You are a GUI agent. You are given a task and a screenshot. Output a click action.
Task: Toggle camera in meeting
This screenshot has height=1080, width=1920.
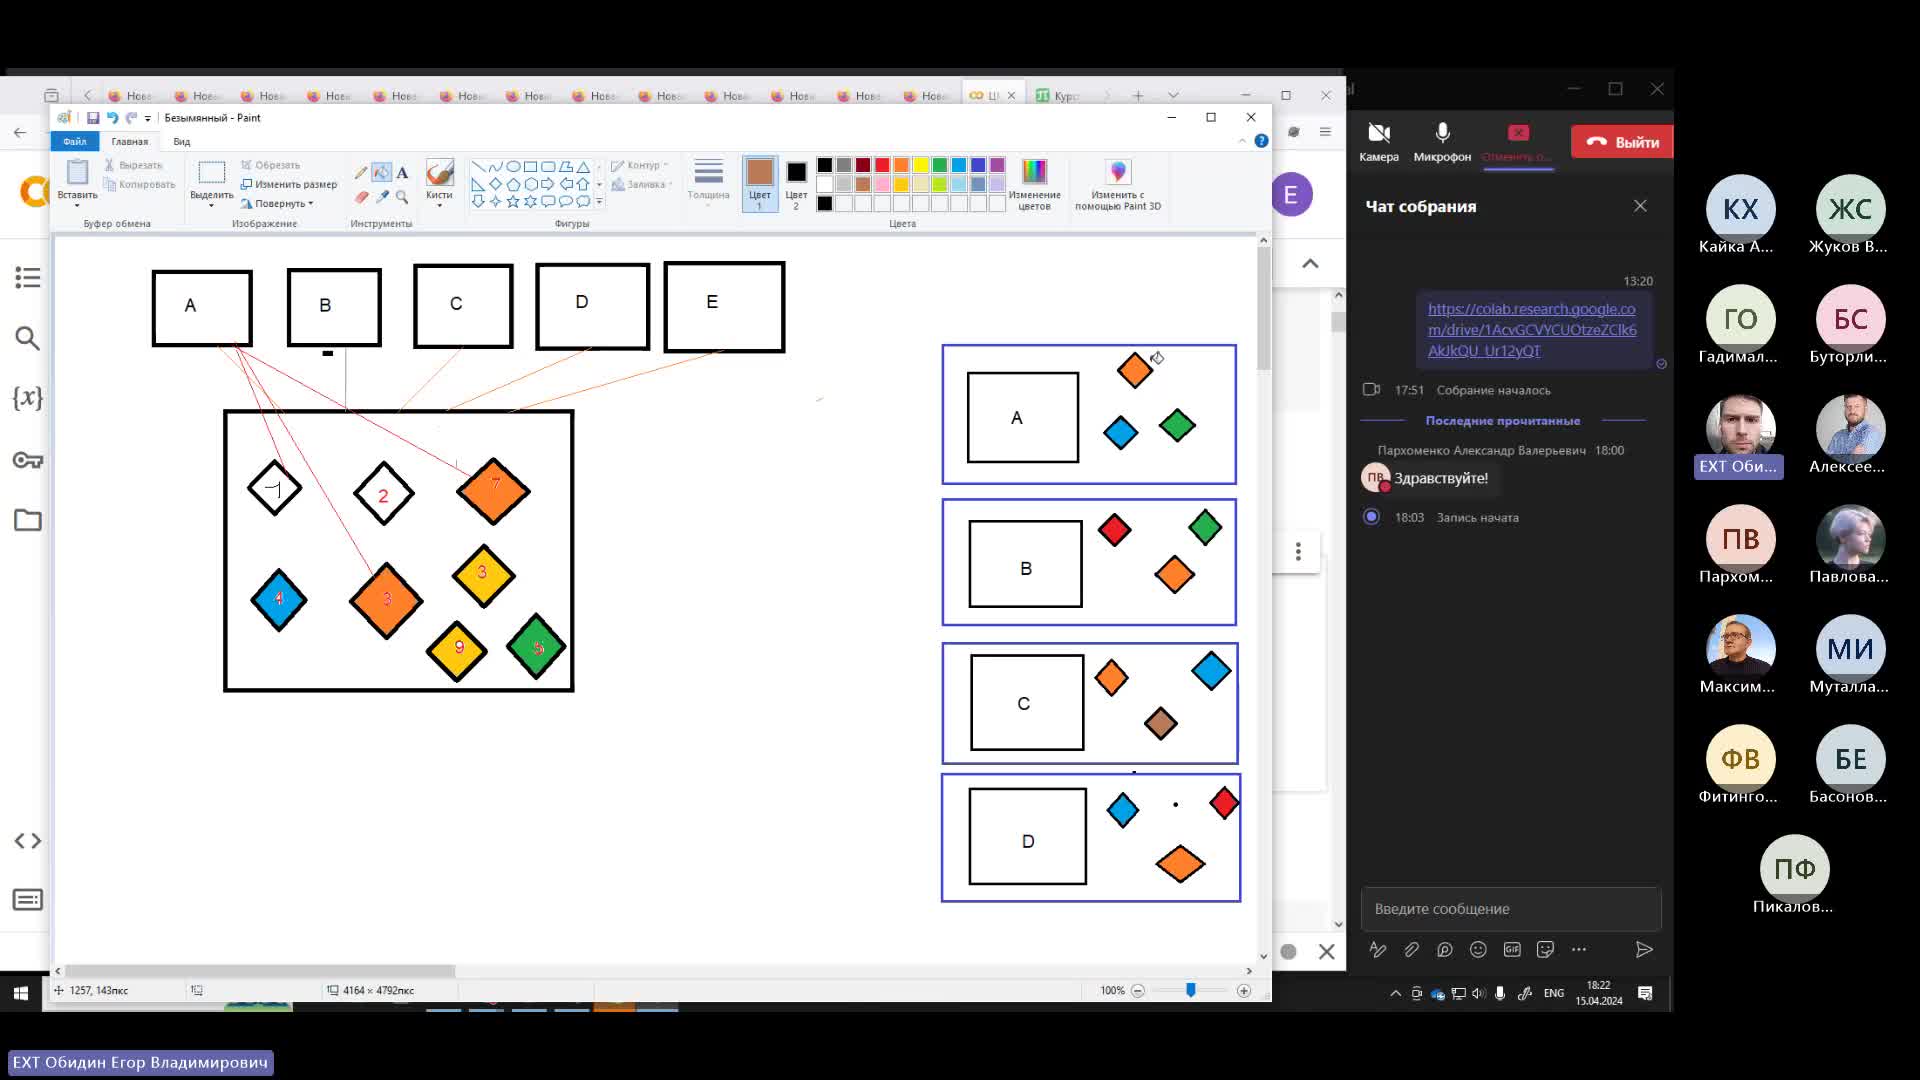pos(1379,141)
